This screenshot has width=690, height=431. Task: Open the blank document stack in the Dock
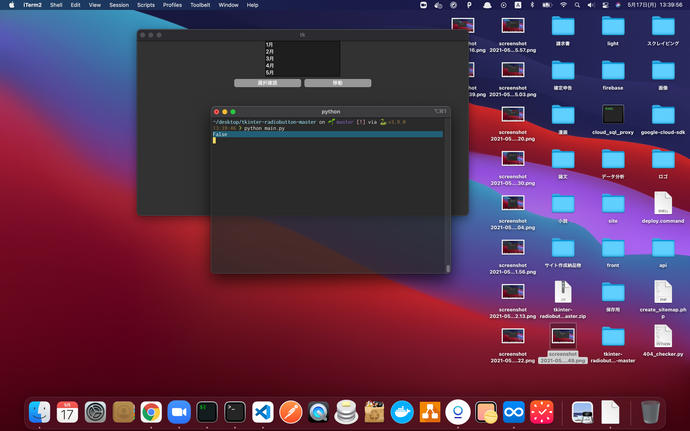[x=610, y=413]
